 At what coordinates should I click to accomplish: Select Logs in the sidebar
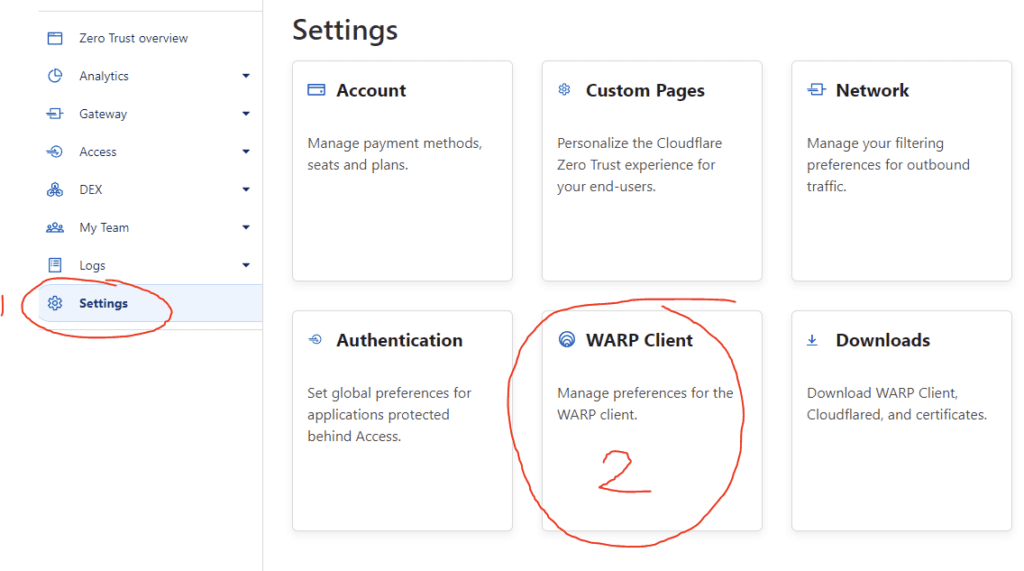click(92, 266)
